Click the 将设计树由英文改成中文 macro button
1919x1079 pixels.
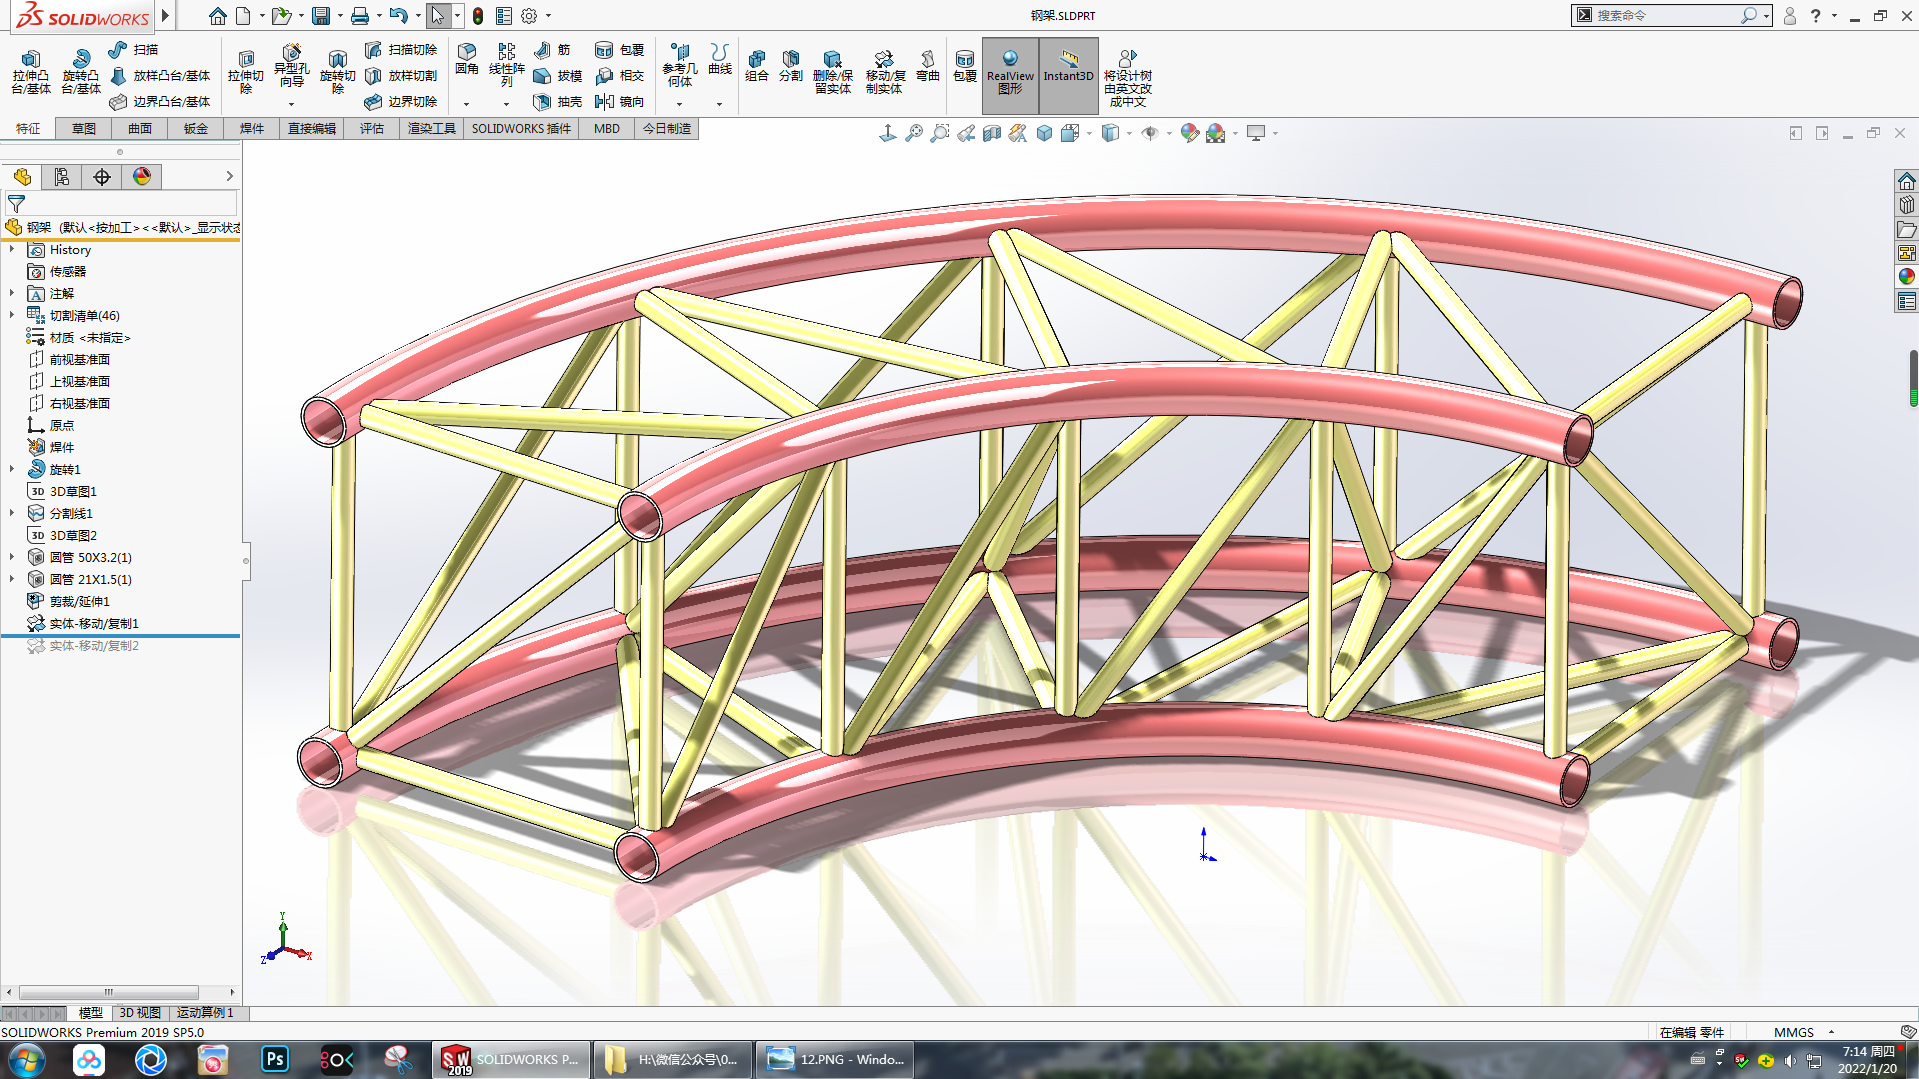coord(1127,78)
